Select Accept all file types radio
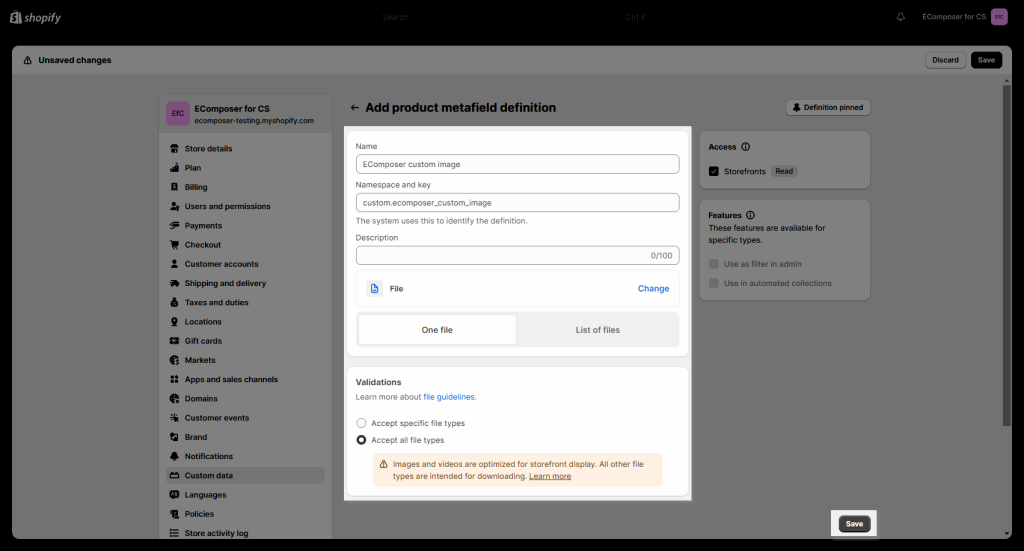The width and height of the screenshot is (1024, 551). (361, 441)
